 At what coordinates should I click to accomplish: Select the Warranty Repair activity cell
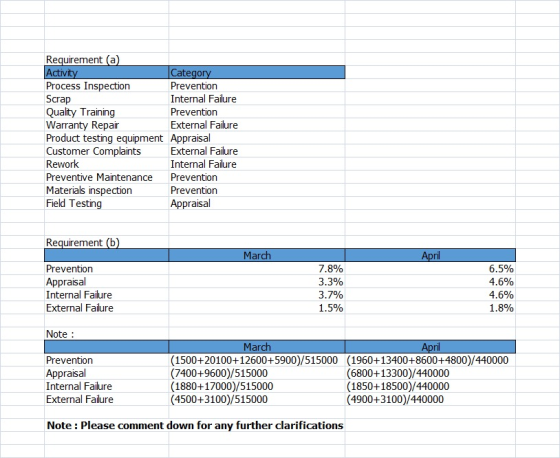pyautogui.click(x=106, y=125)
